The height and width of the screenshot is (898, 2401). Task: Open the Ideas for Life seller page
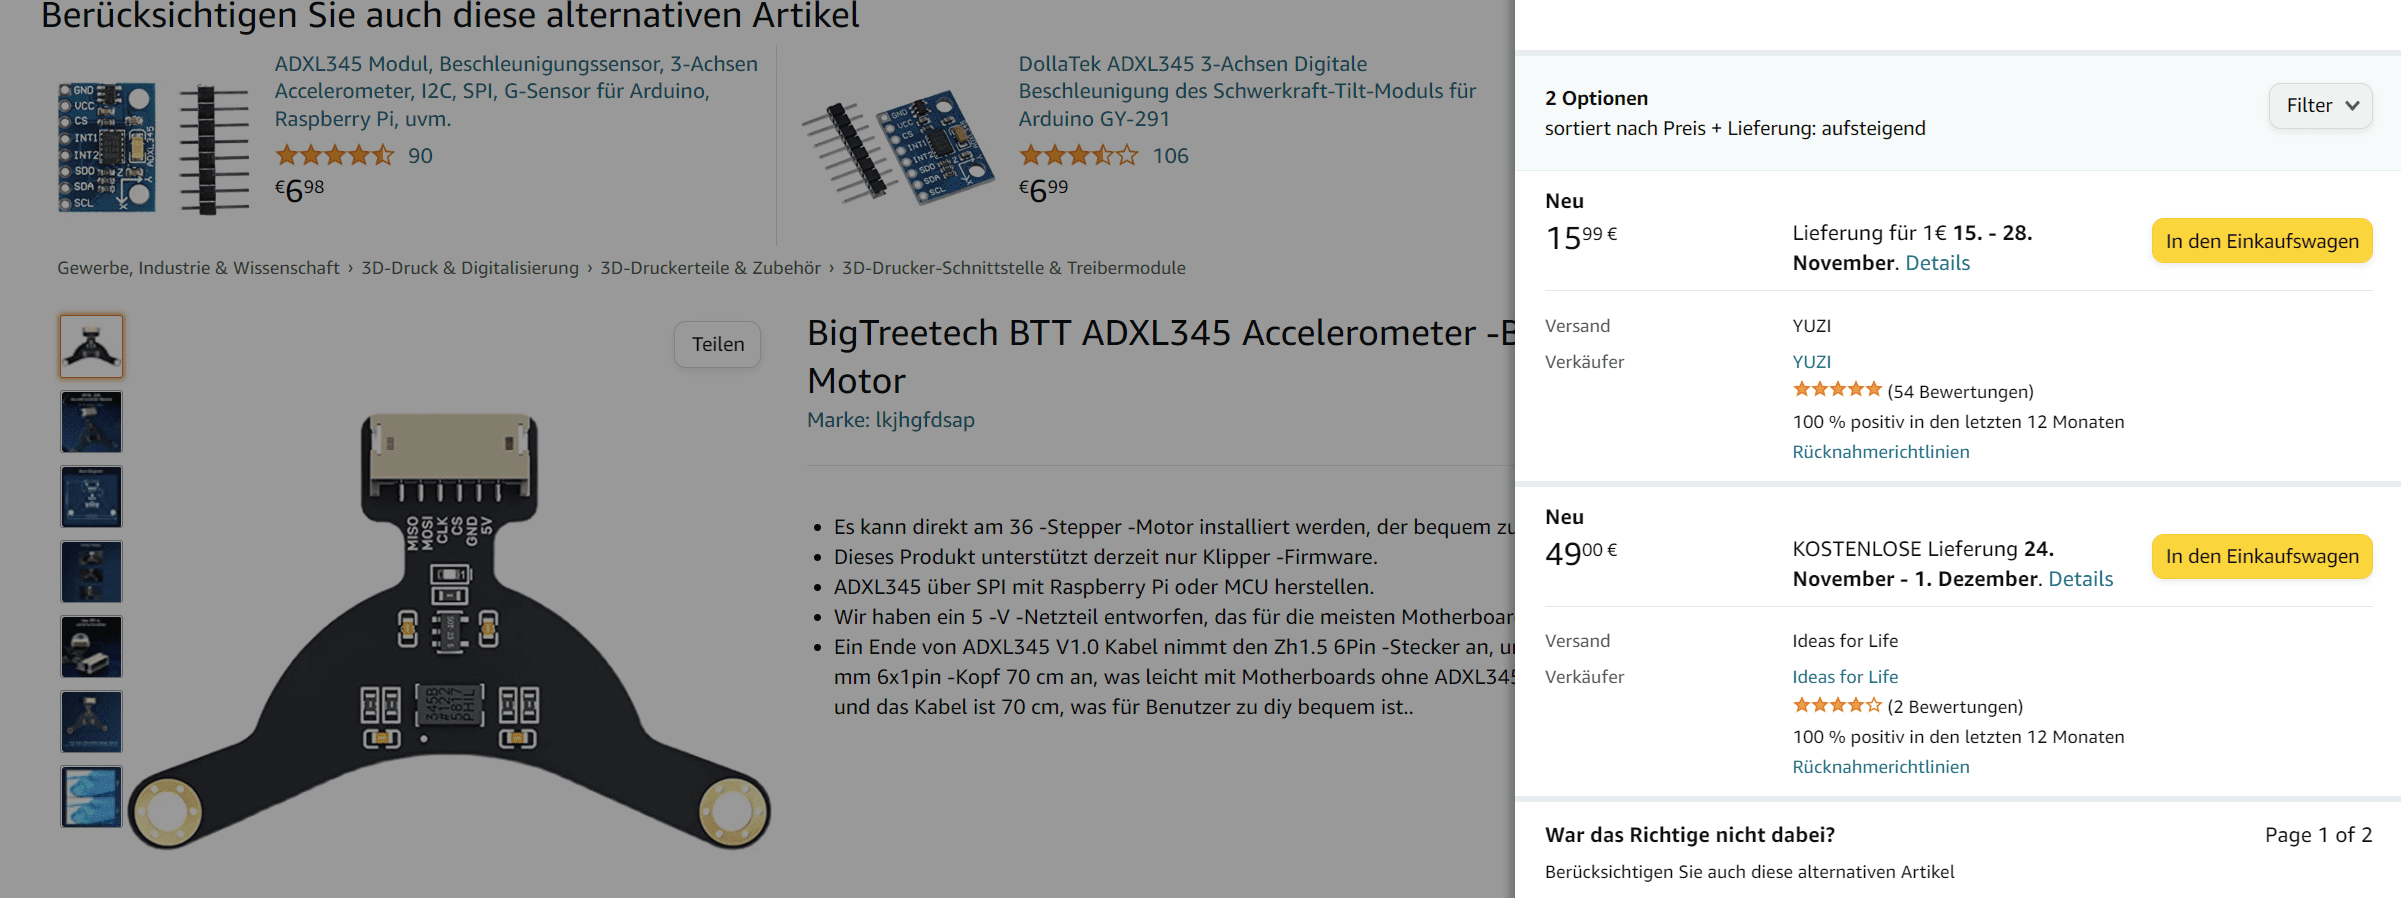[x=1844, y=677]
